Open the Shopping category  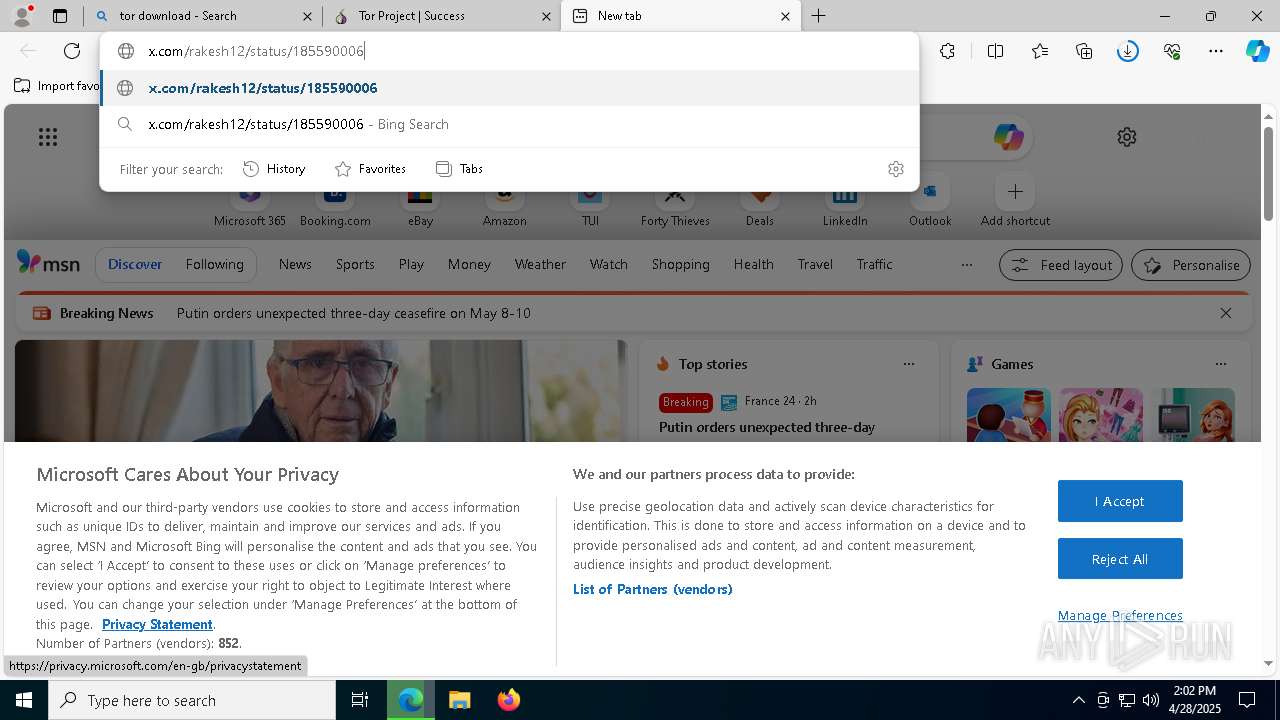(680, 264)
